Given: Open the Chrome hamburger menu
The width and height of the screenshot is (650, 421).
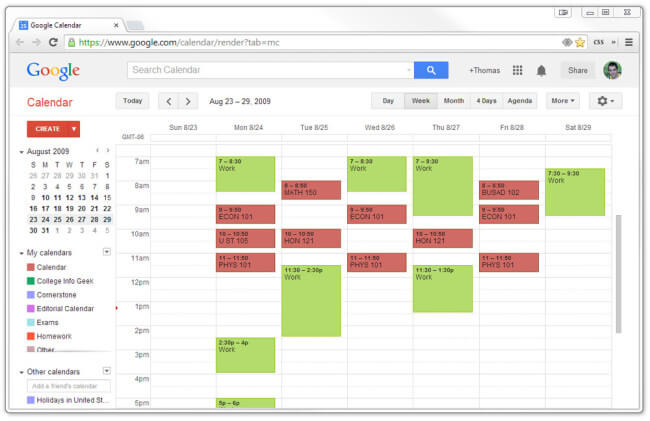Looking at the screenshot, I should pyautogui.click(x=629, y=42).
